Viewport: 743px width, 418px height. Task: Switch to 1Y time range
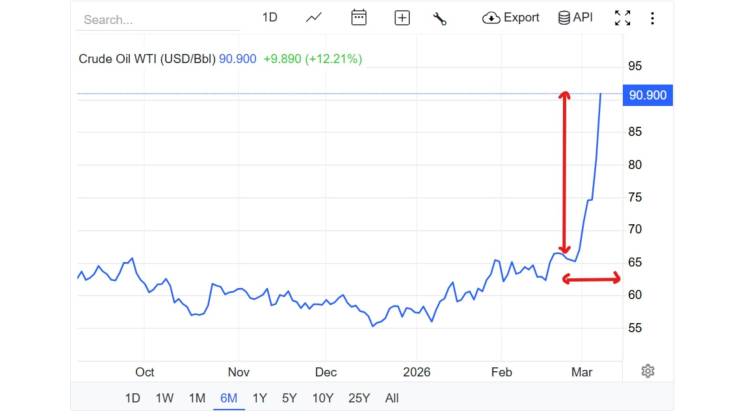coord(260,398)
